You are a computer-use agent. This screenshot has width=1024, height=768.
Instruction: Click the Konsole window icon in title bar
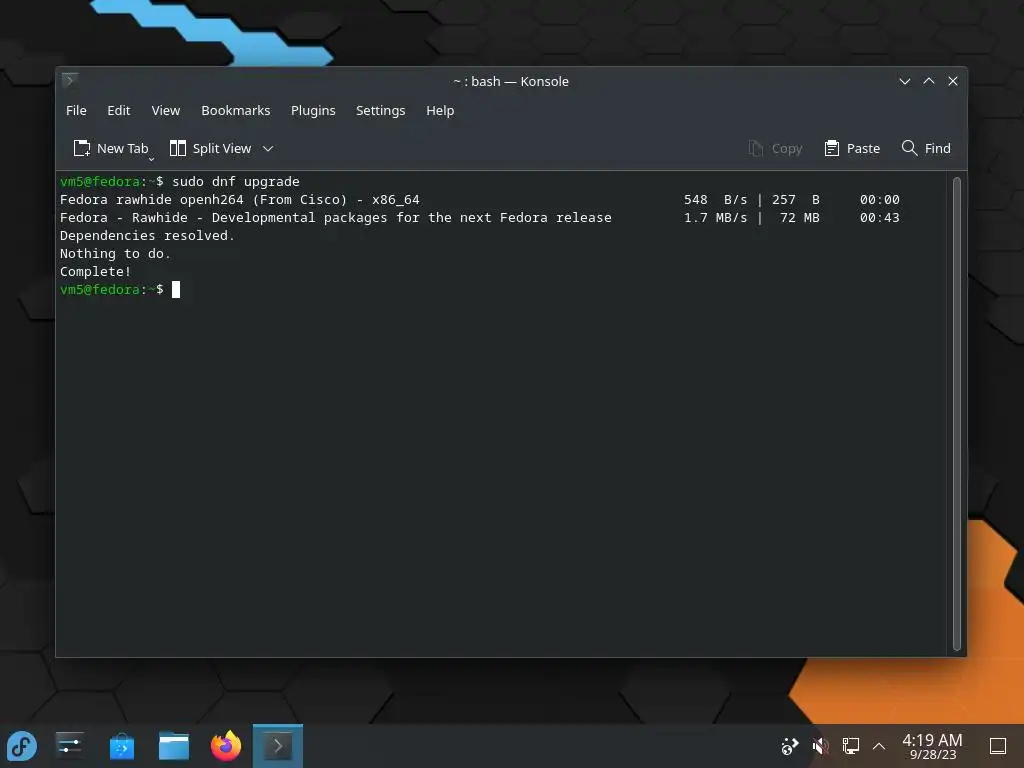[x=69, y=80]
